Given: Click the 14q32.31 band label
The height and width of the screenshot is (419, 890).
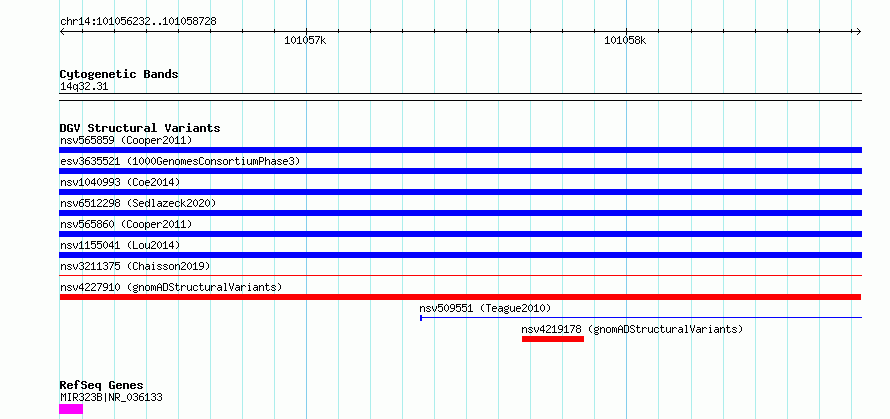Looking at the screenshot, I should click(x=84, y=87).
